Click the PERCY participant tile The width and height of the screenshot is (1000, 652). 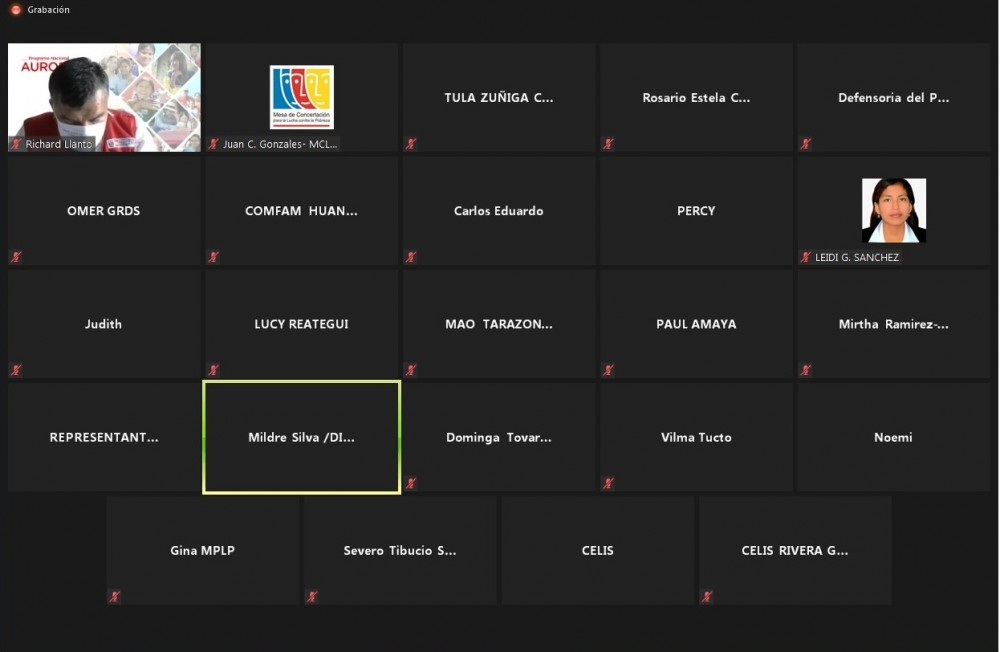point(696,211)
